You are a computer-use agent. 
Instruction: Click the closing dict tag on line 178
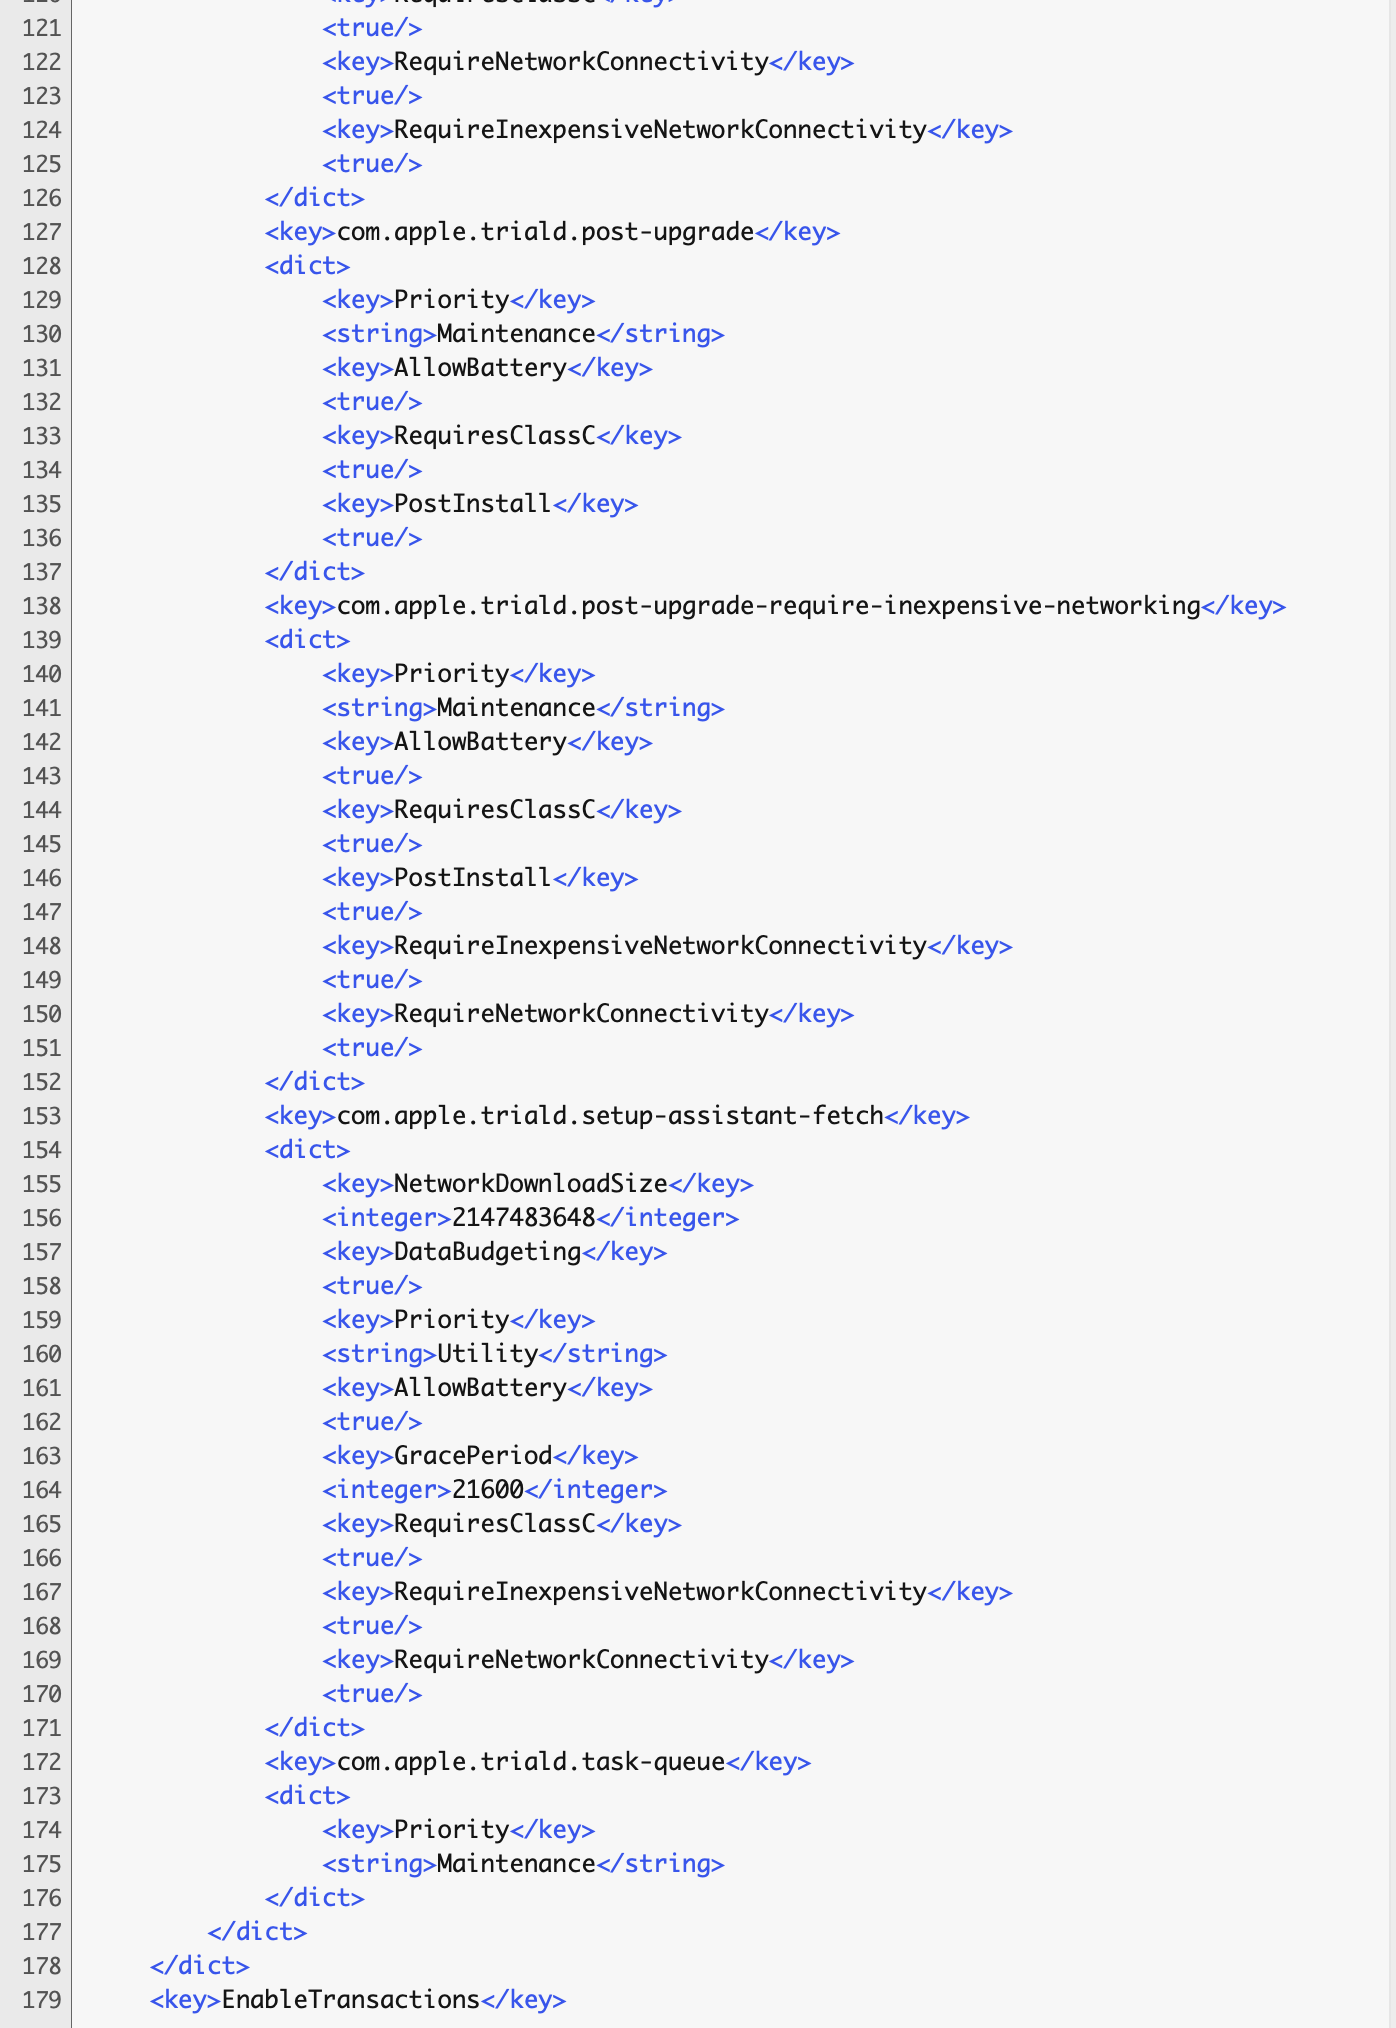[x=199, y=1966]
